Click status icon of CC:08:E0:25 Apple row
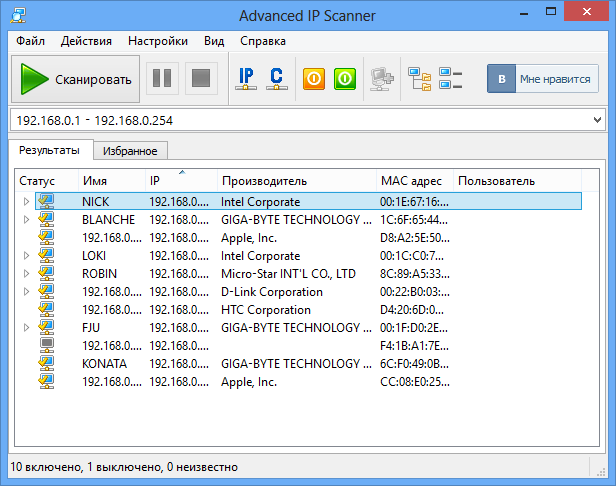 point(46,381)
